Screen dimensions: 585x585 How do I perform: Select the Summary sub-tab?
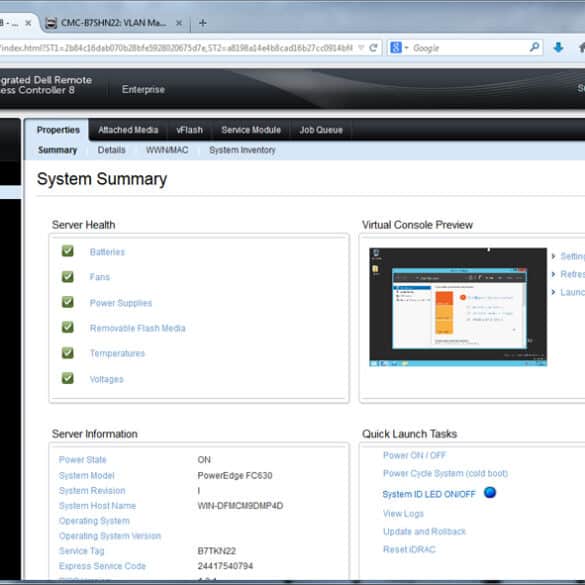click(57, 150)
